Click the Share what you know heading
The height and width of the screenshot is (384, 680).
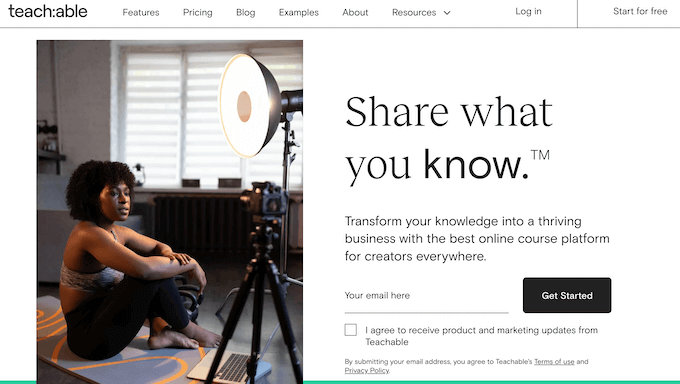pyautogui.click(x=449, y=138)
